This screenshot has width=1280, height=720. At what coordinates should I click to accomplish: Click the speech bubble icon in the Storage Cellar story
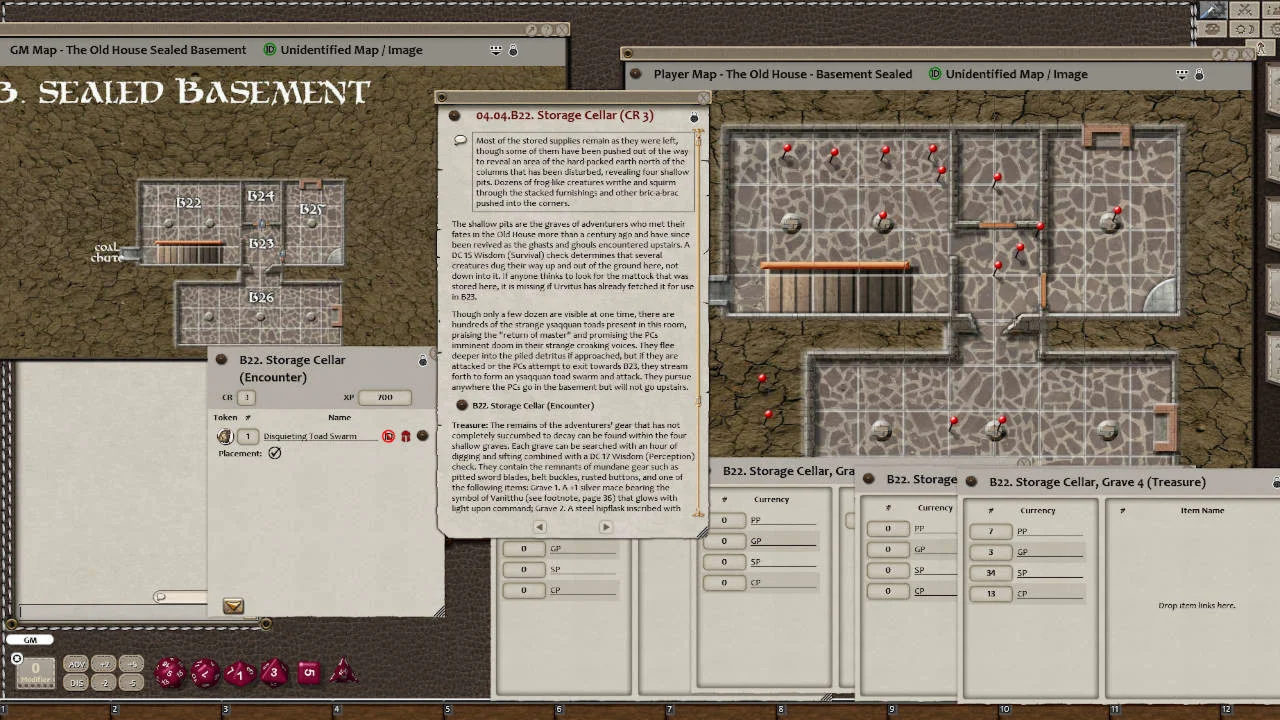click(460, 140)
